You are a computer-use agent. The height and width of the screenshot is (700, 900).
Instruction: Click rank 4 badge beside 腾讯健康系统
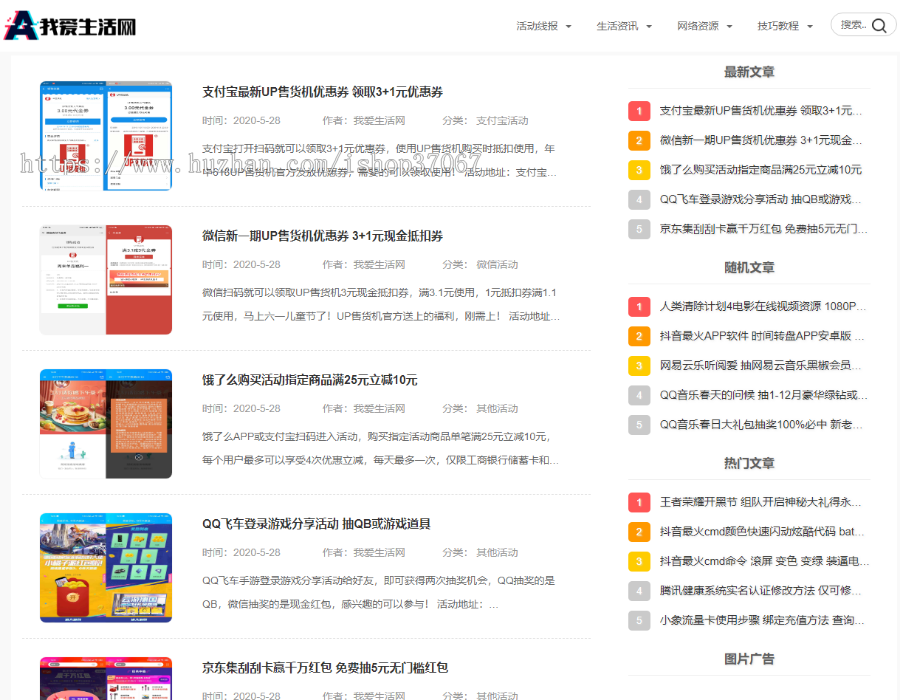tap(639, 591)
